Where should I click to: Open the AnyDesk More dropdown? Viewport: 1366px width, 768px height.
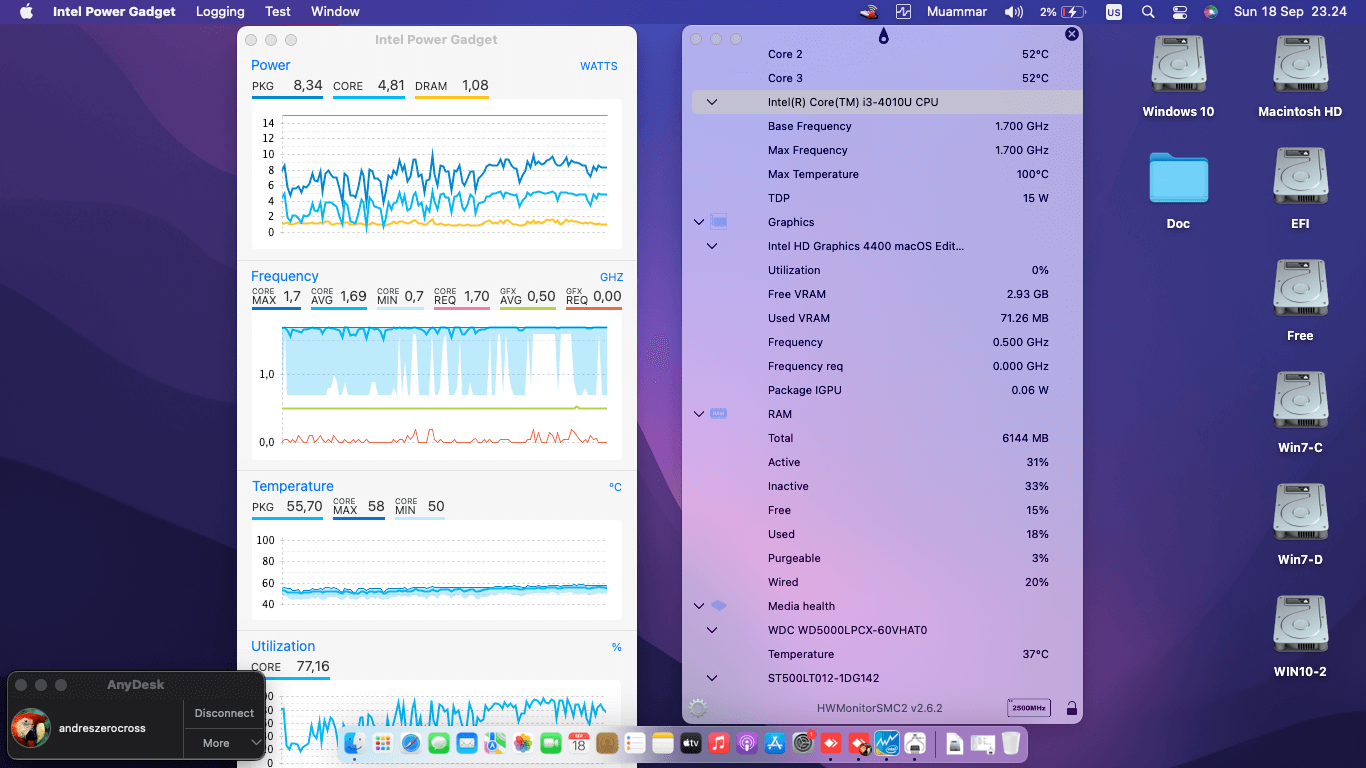click(x=224, y=743)
